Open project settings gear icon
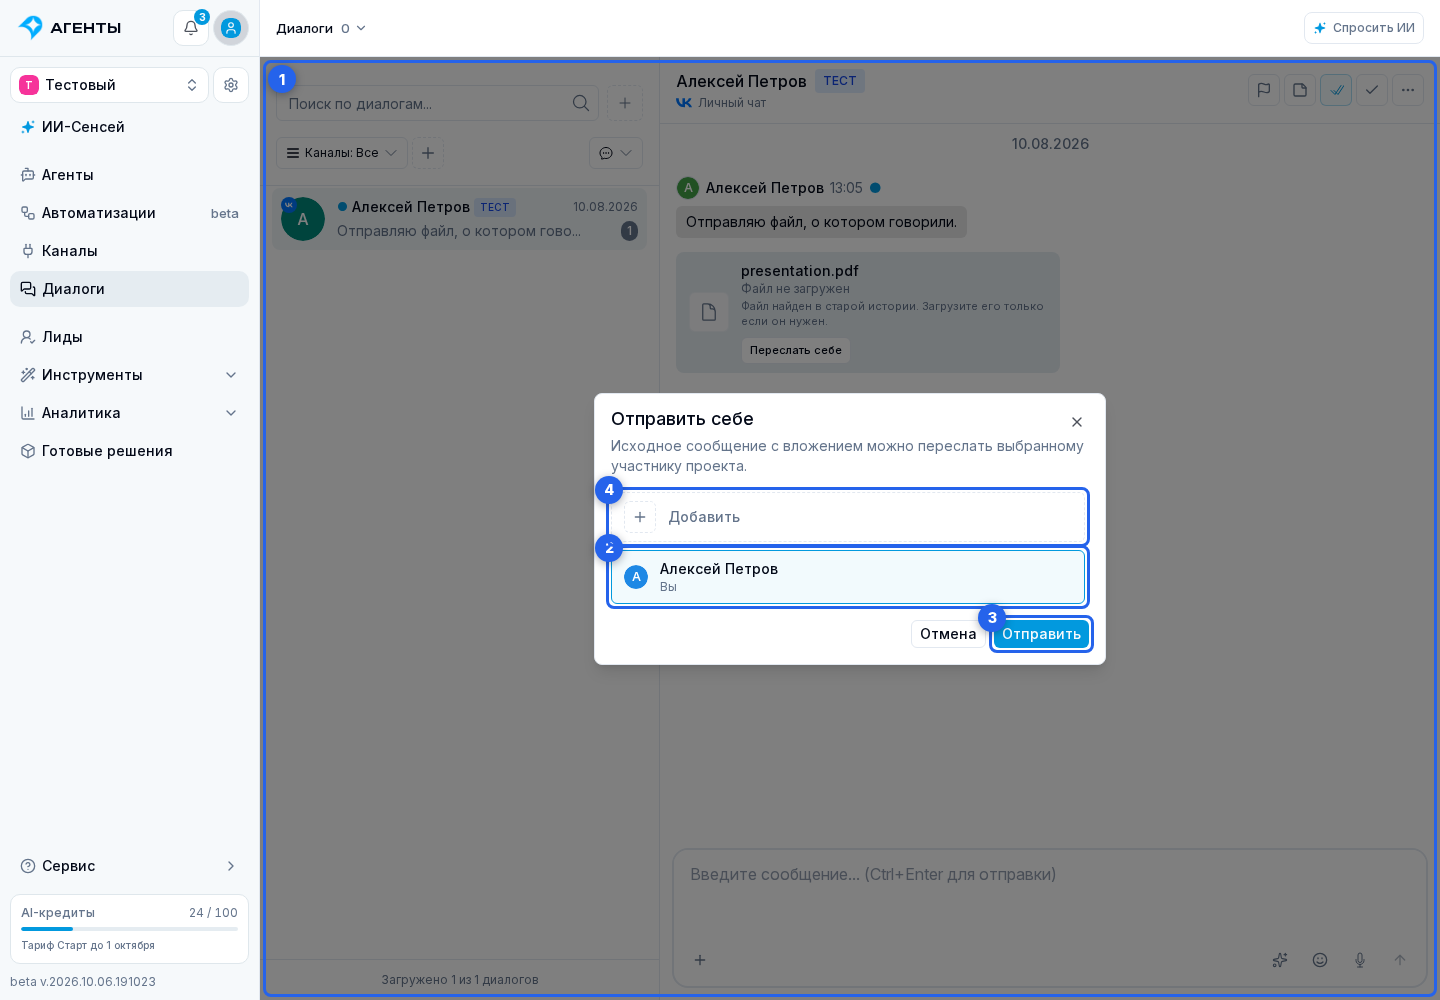Viewport: 1440px width, 1000px height. tap(231, 85)
